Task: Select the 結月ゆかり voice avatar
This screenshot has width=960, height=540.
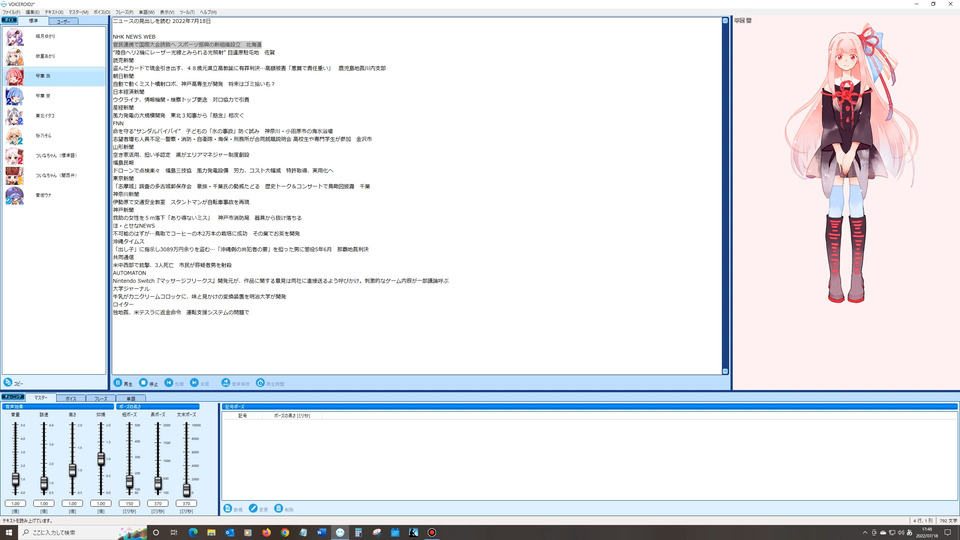Action: pyautogui.click(x=14, y=37)
